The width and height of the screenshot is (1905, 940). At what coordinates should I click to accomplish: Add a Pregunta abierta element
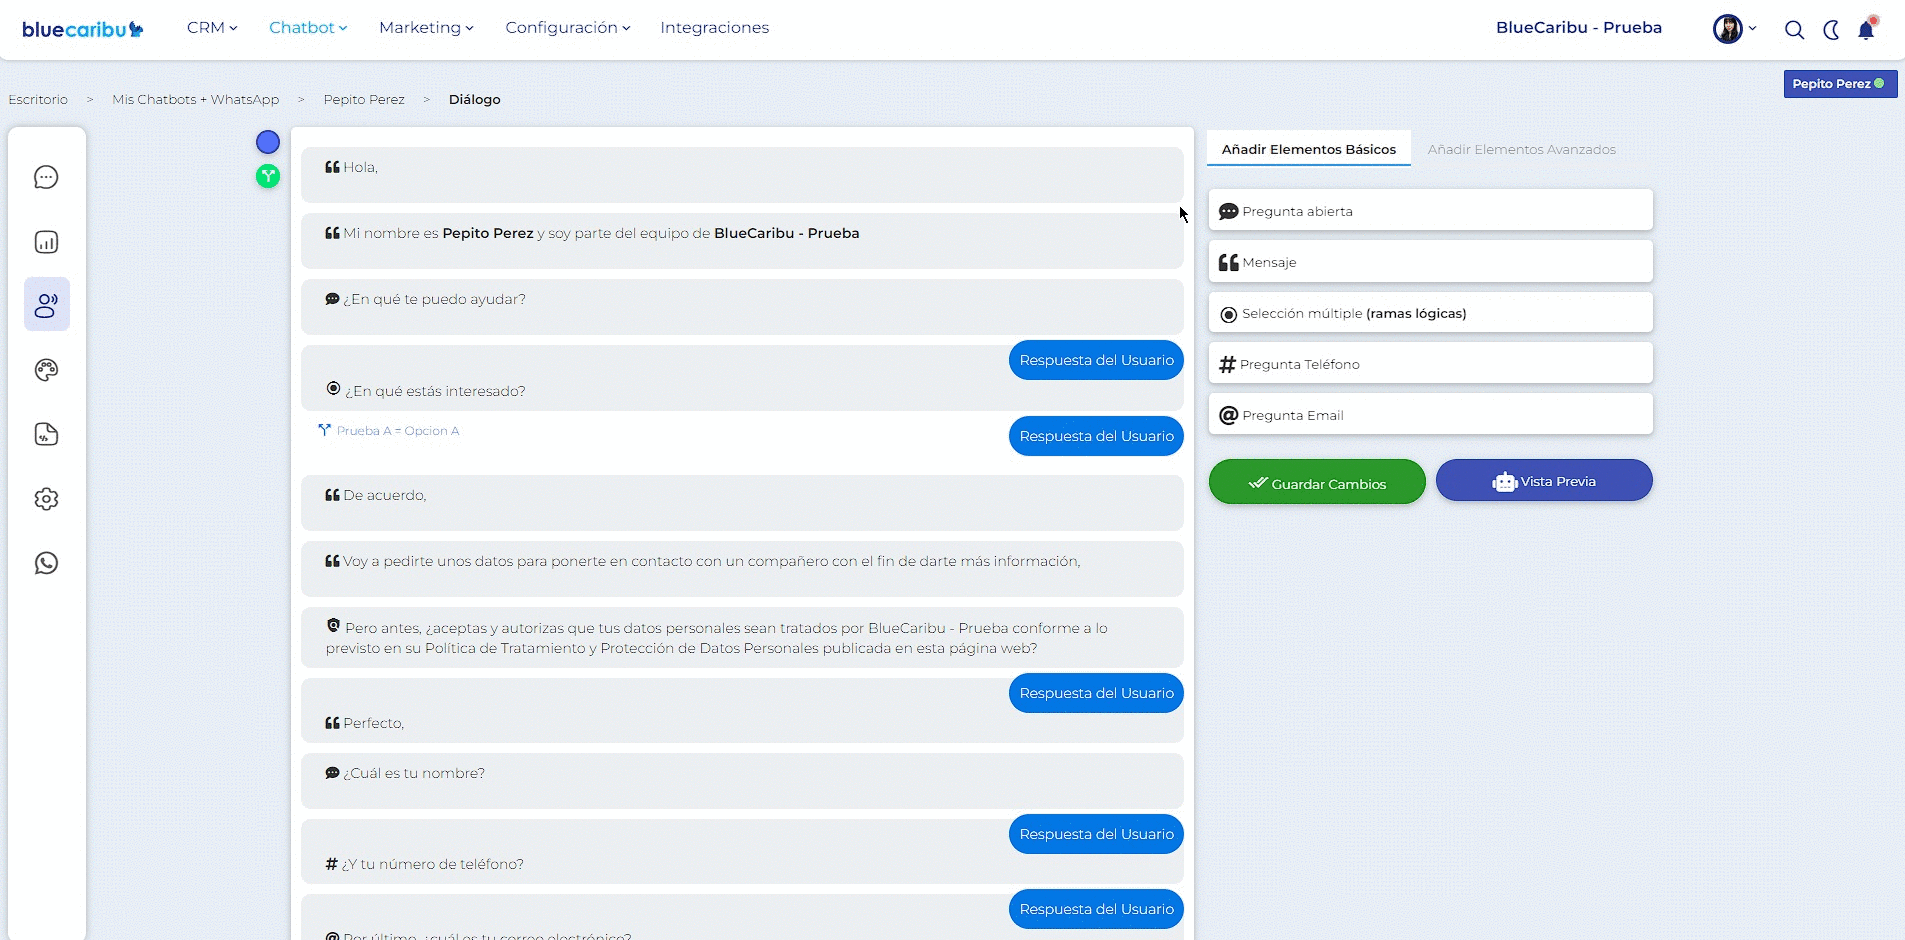click(1430, 211)
